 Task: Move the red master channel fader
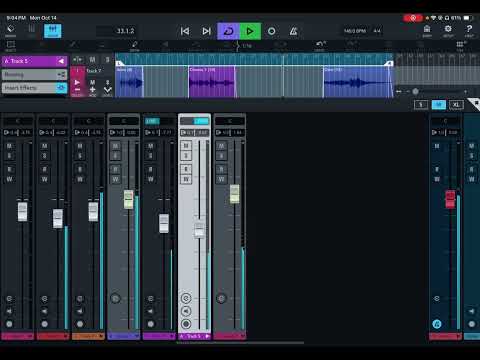pos(450,199)
